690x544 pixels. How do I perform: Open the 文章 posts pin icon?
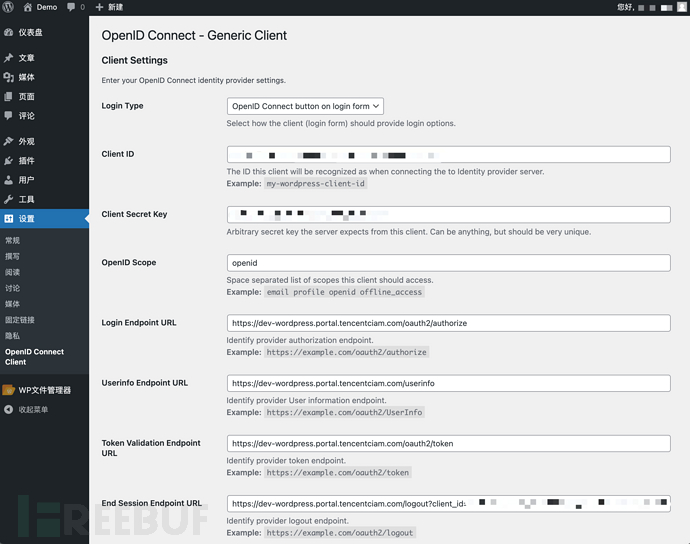click(x=8, y=58)
